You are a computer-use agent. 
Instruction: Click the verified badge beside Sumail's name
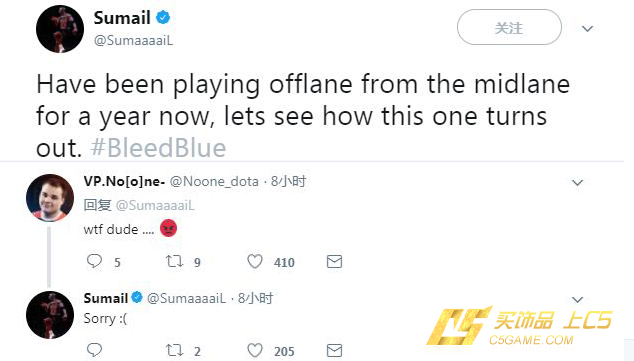coord(163,17)
